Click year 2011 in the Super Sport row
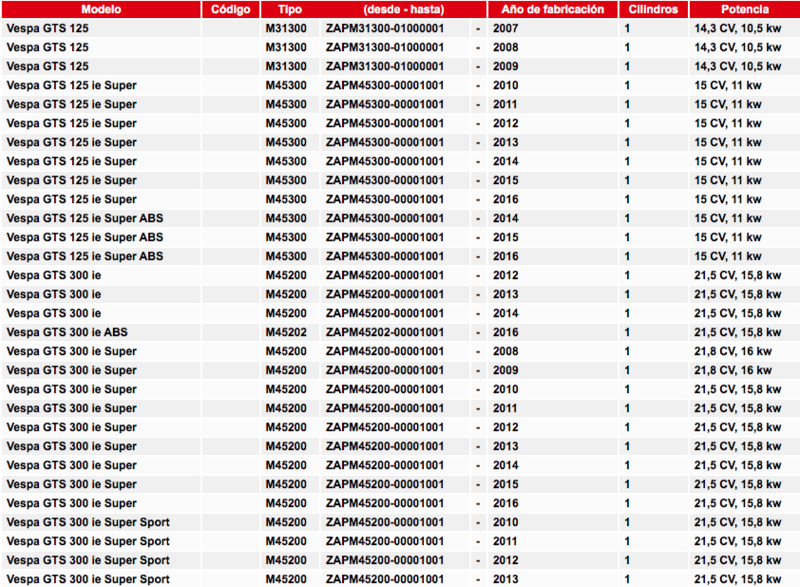This screenshot has height=587, width=800. [x=505, y=541]
